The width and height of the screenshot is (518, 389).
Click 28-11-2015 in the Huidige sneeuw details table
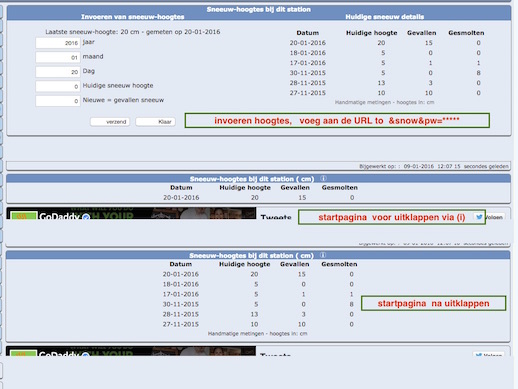pyautogui.click(x=307, y=83)
